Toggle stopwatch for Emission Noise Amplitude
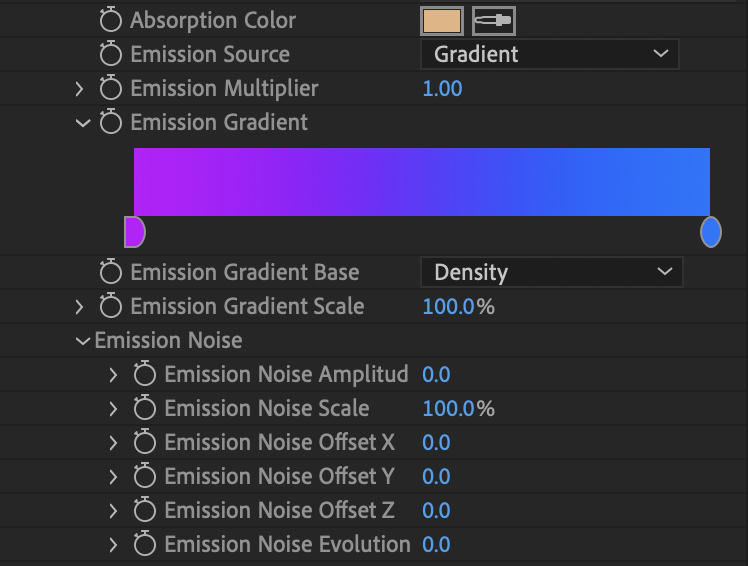748x566 pixels. pyautogui.click(x=145, y=374)
